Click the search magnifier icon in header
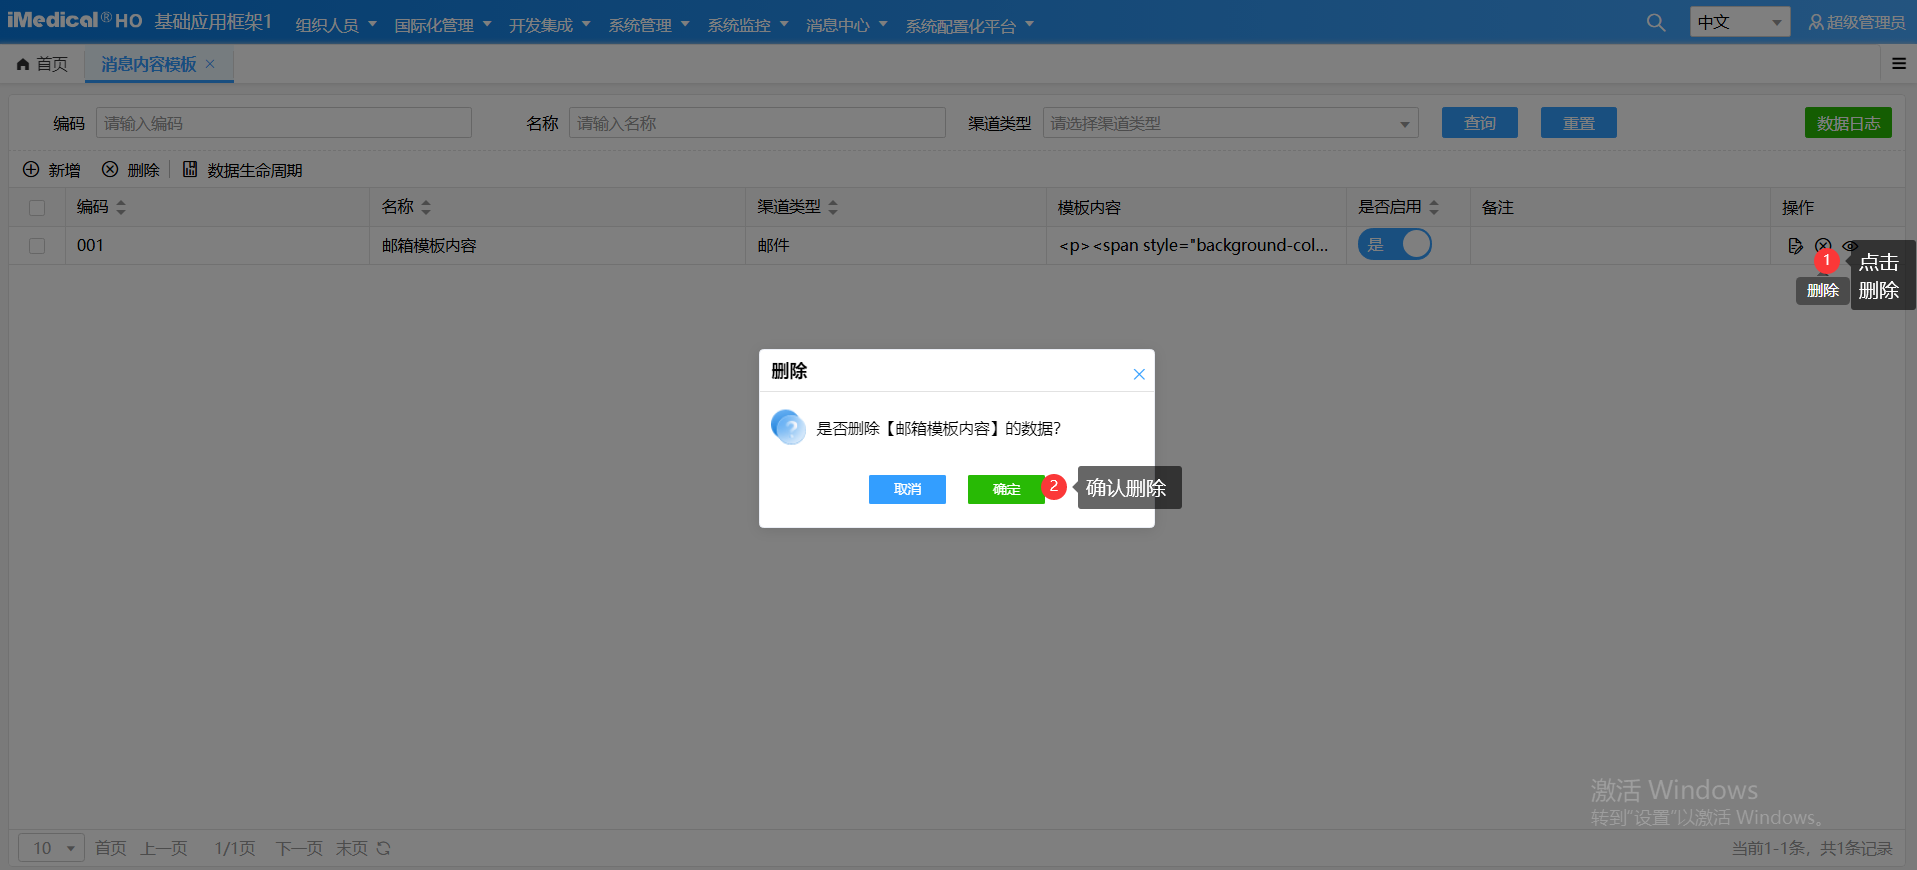Viewport: 1917px width, 870px height. pyautogui.click(x=1656, y=23)
